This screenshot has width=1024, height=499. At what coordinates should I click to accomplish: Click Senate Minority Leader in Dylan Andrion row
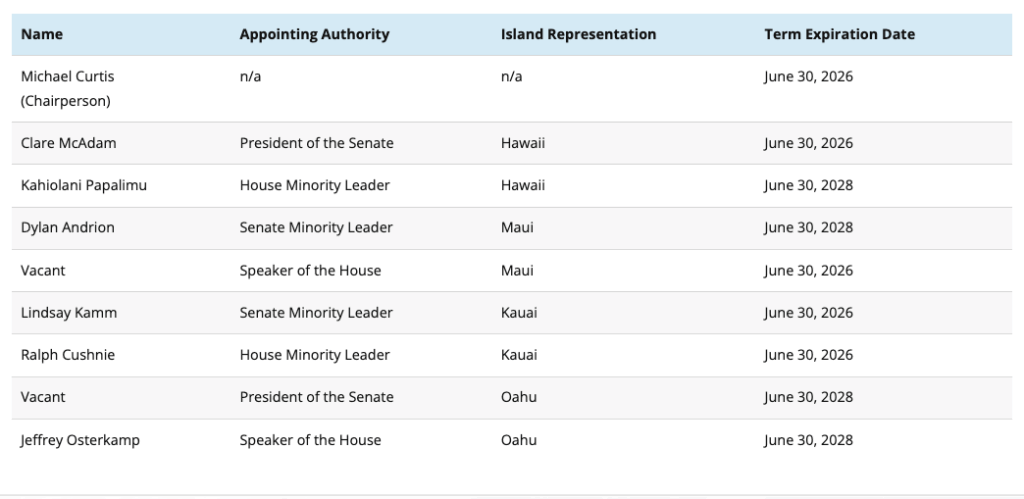[316, 227]
